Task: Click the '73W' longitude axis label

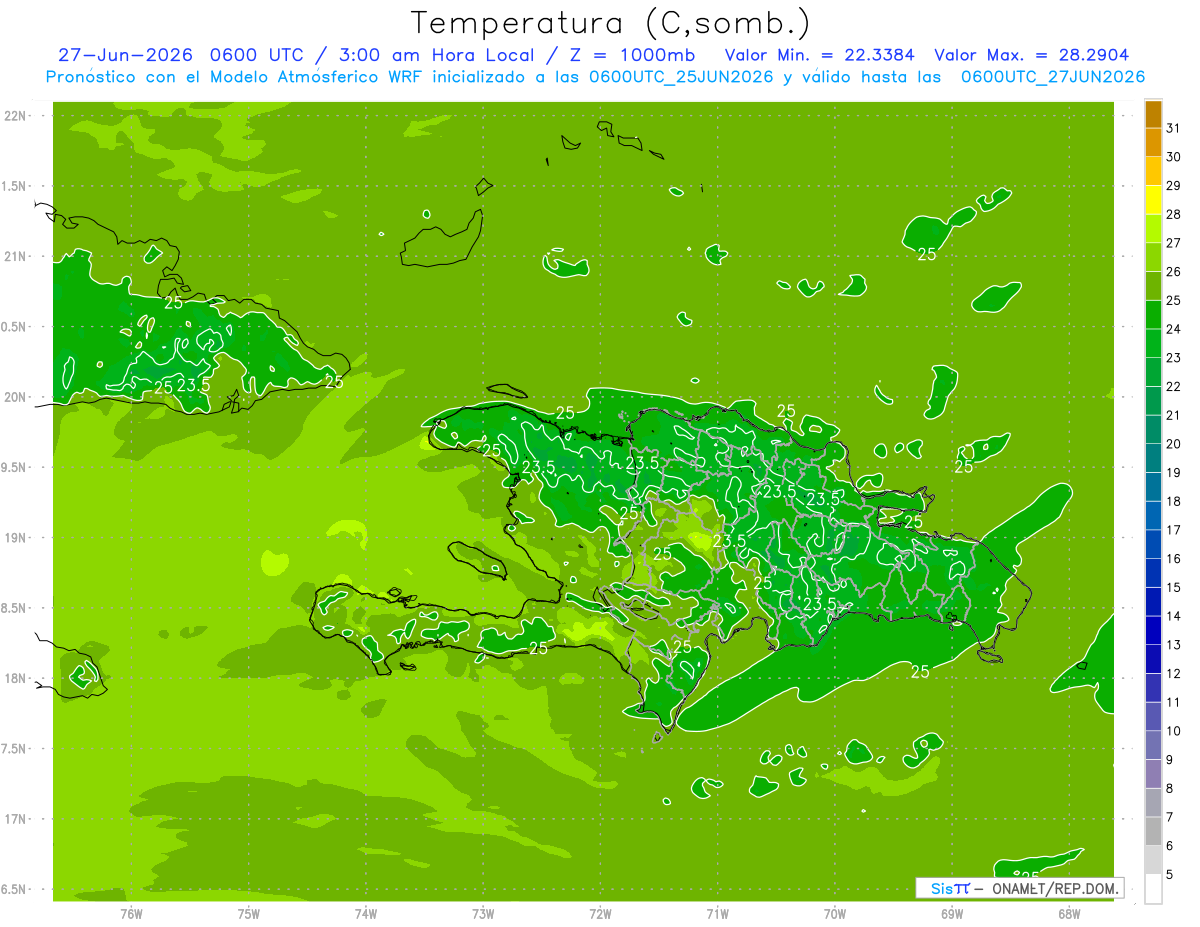Action: [483, 913]
